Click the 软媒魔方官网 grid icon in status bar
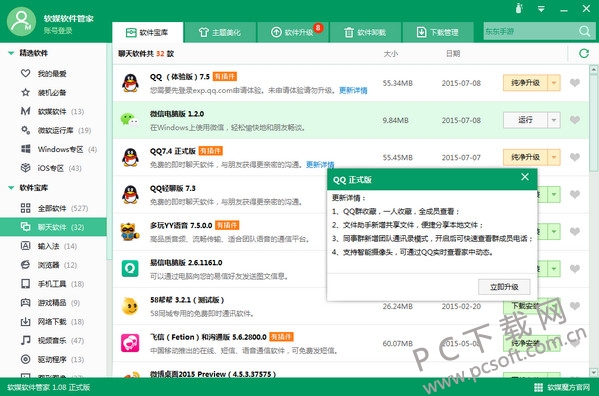The image size is (599, 396). tap(538, 387)
